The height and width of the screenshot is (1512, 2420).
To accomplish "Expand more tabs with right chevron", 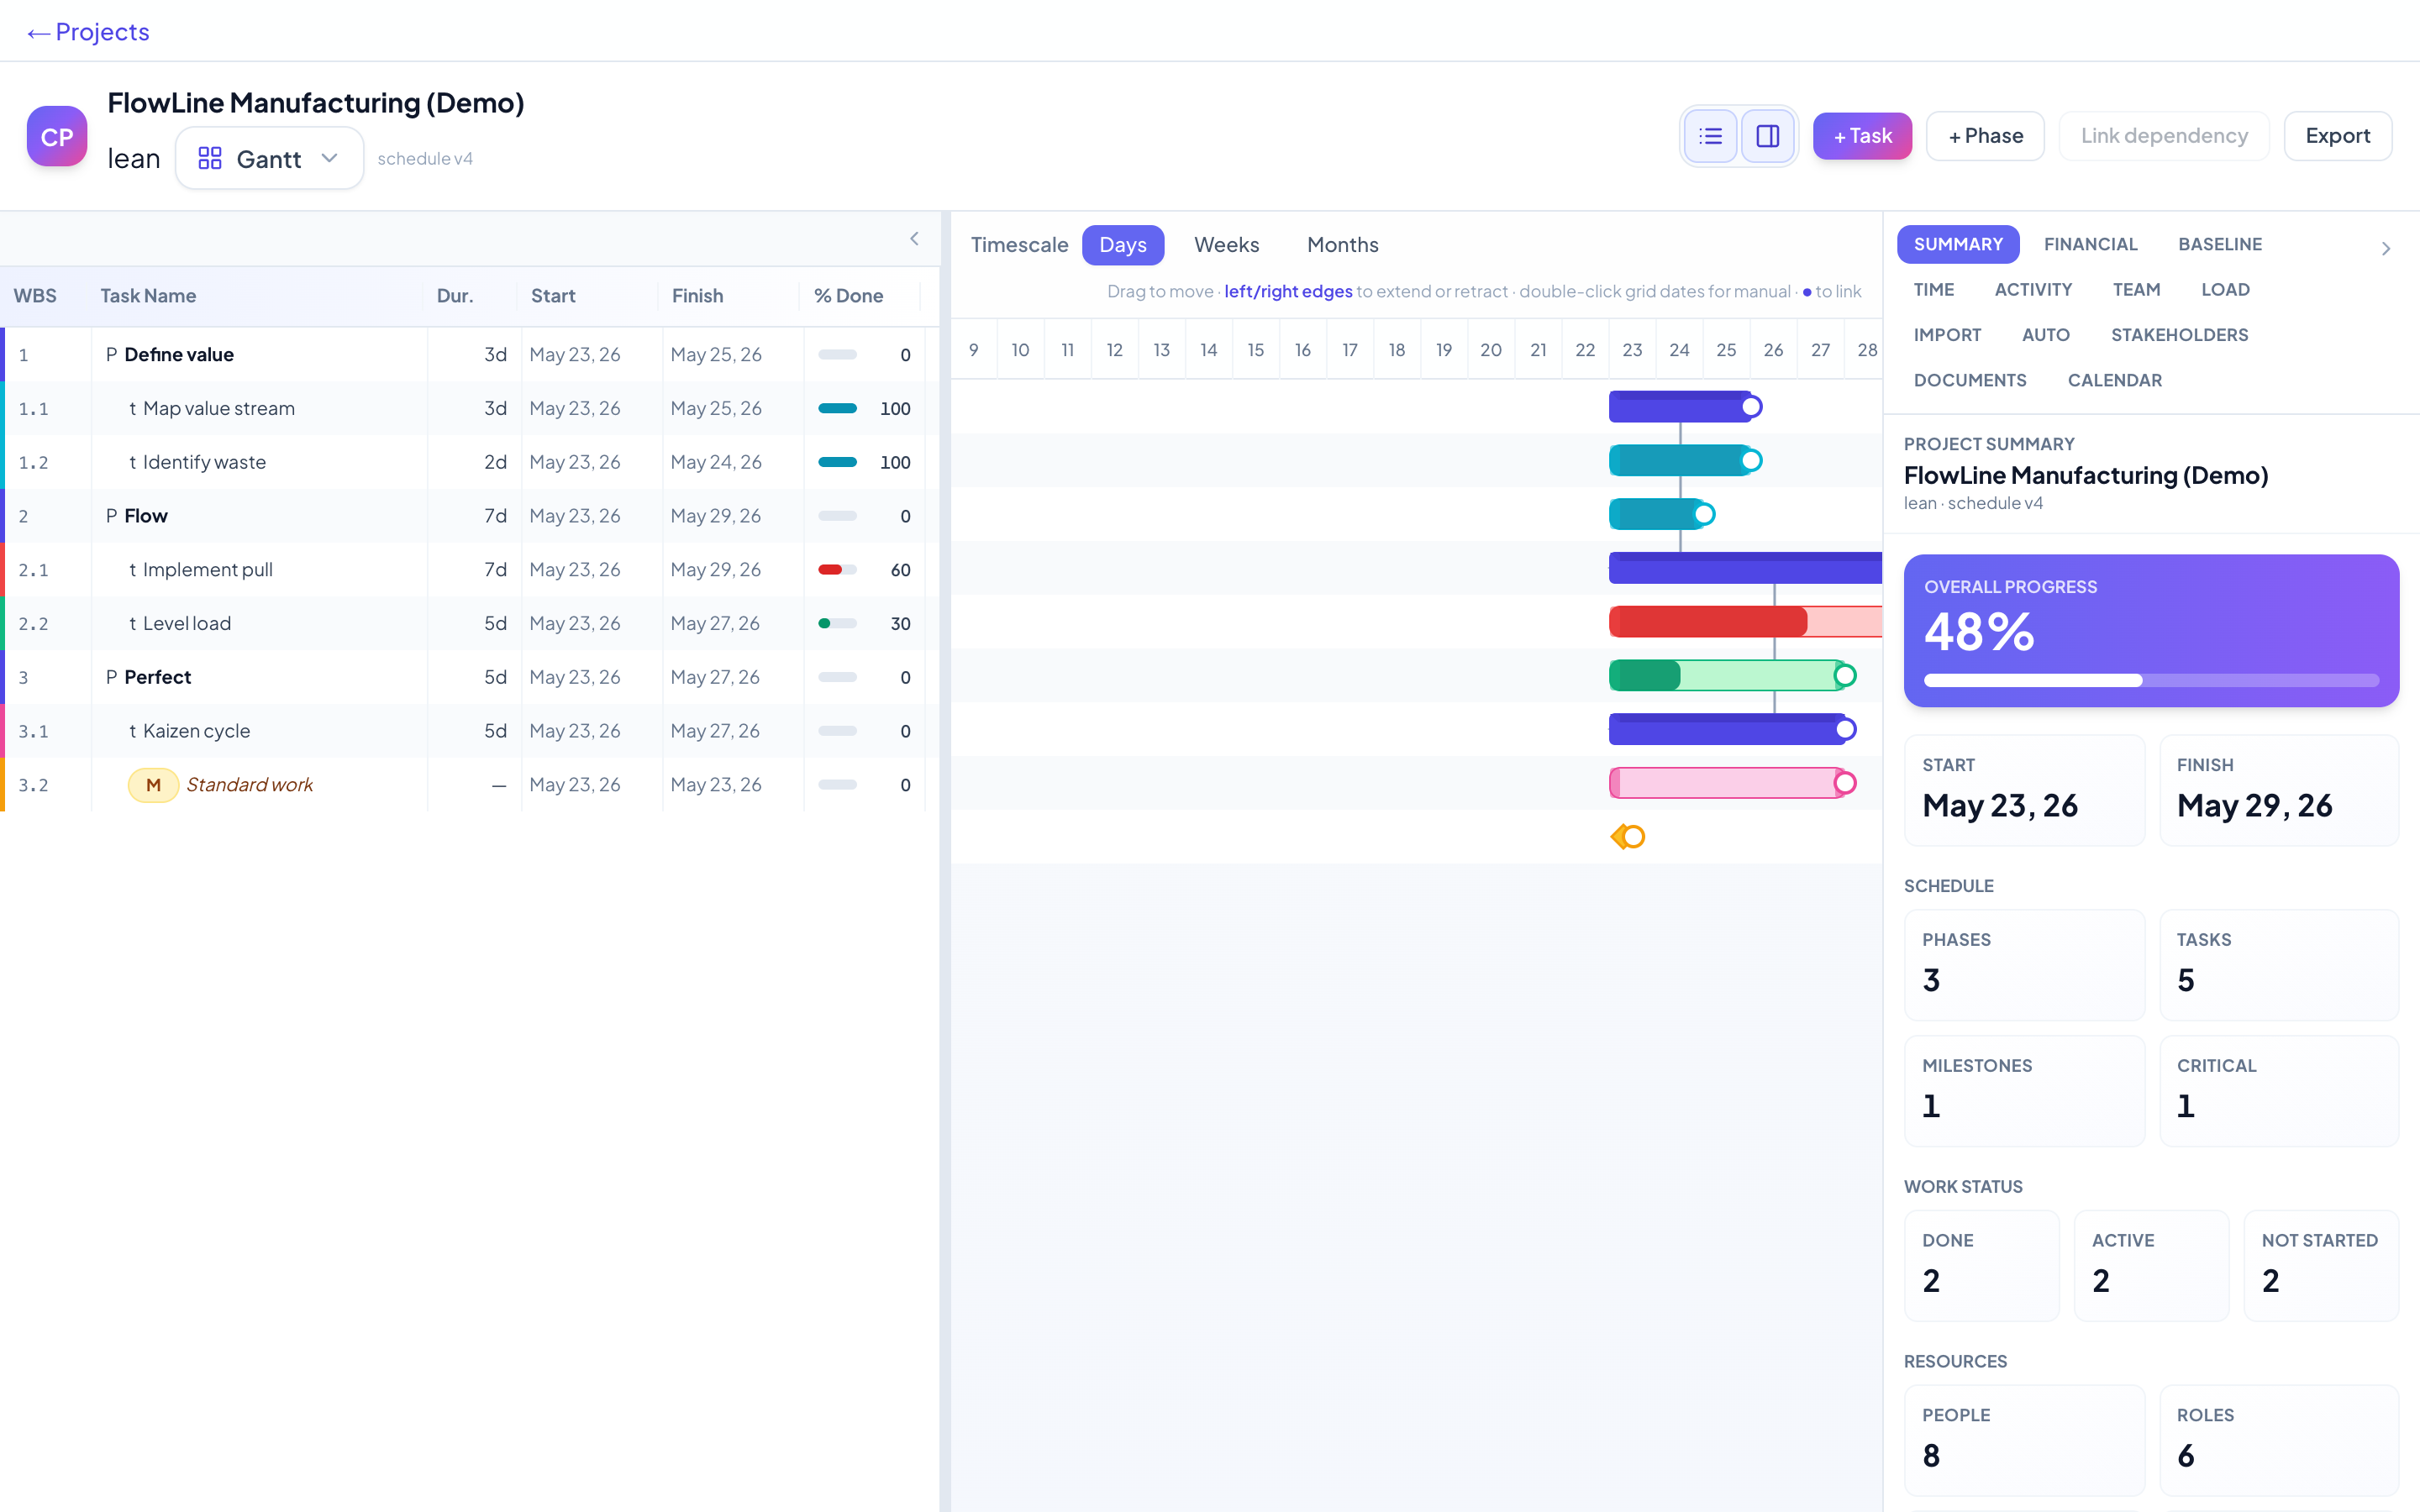I will click(x=2386, y=248).
